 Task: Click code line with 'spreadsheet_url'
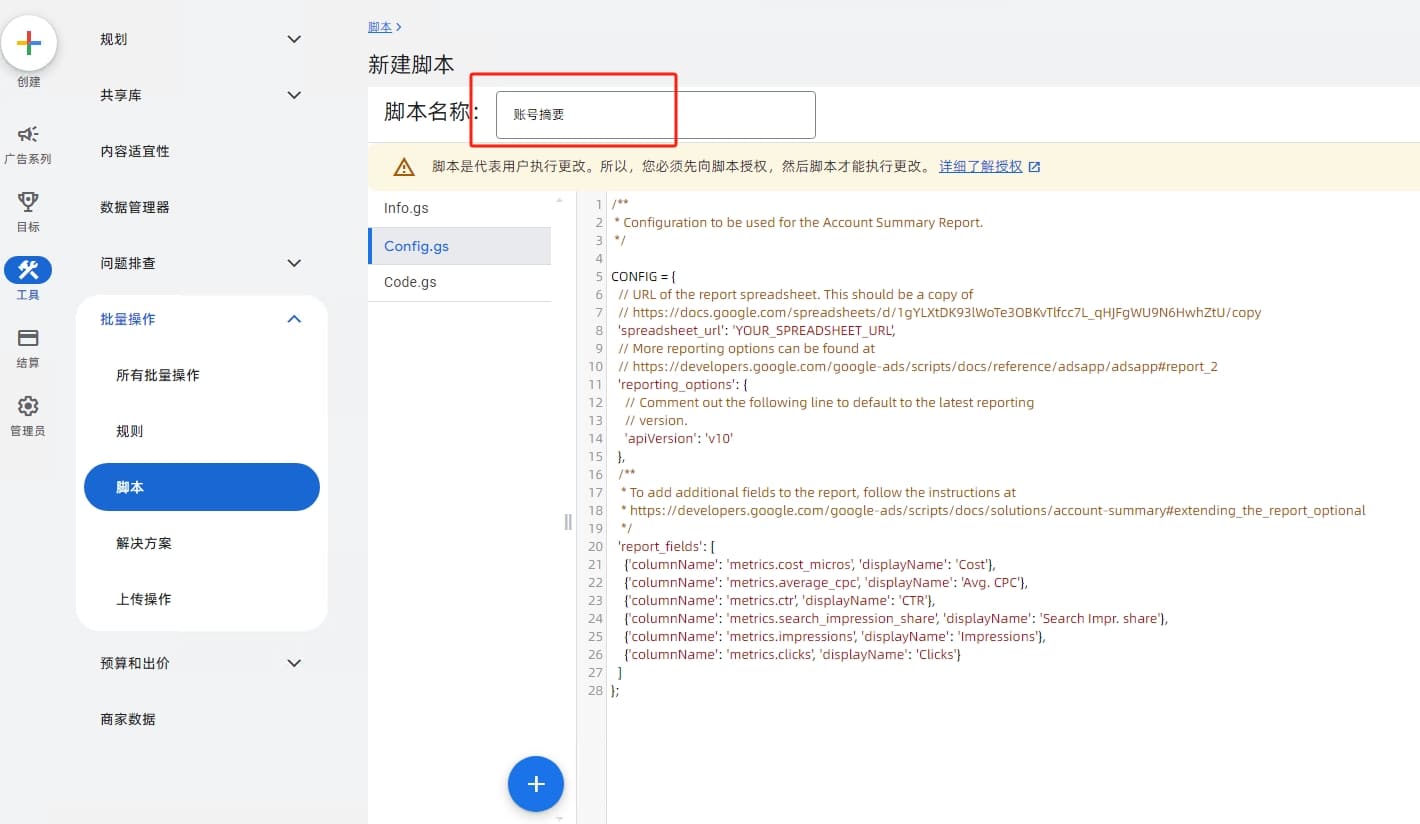click(756, 330)
